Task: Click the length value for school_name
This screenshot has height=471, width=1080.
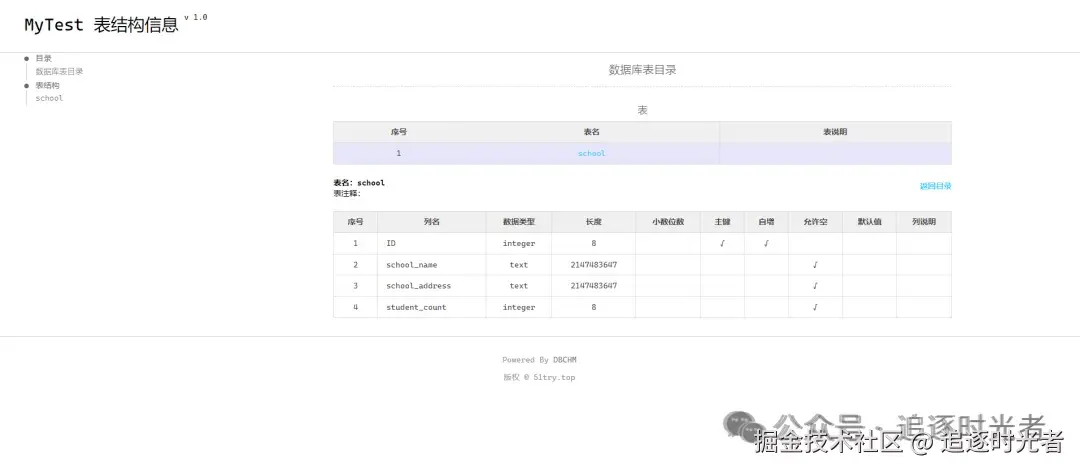Action: coord(594,265)
